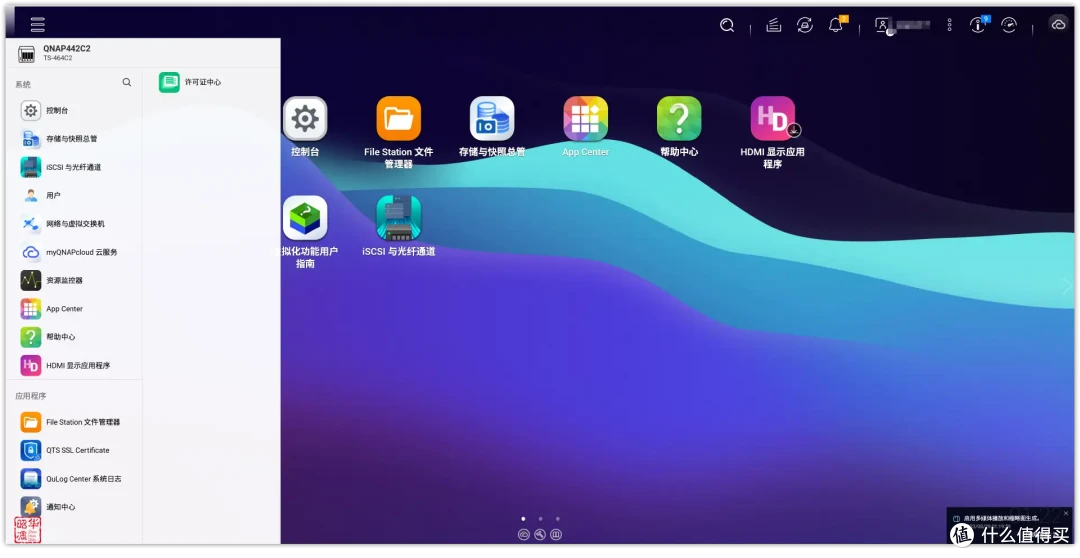This screenshot has height=558, width=1080.
Task: Open the user account menu
Action: tap(902, 25)
